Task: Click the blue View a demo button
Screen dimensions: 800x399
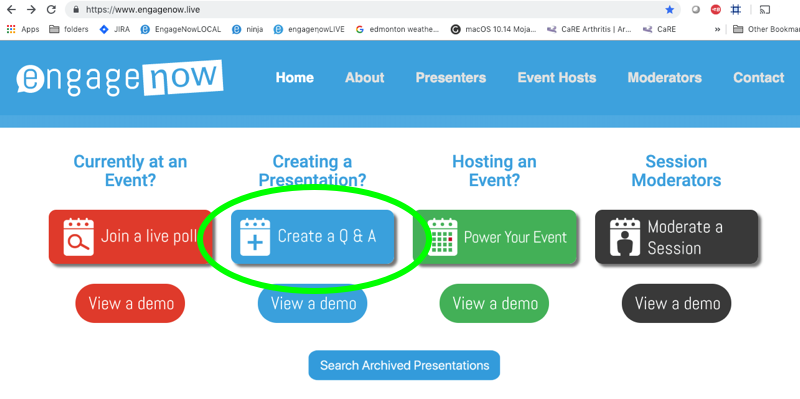Action: coord(312,304)
